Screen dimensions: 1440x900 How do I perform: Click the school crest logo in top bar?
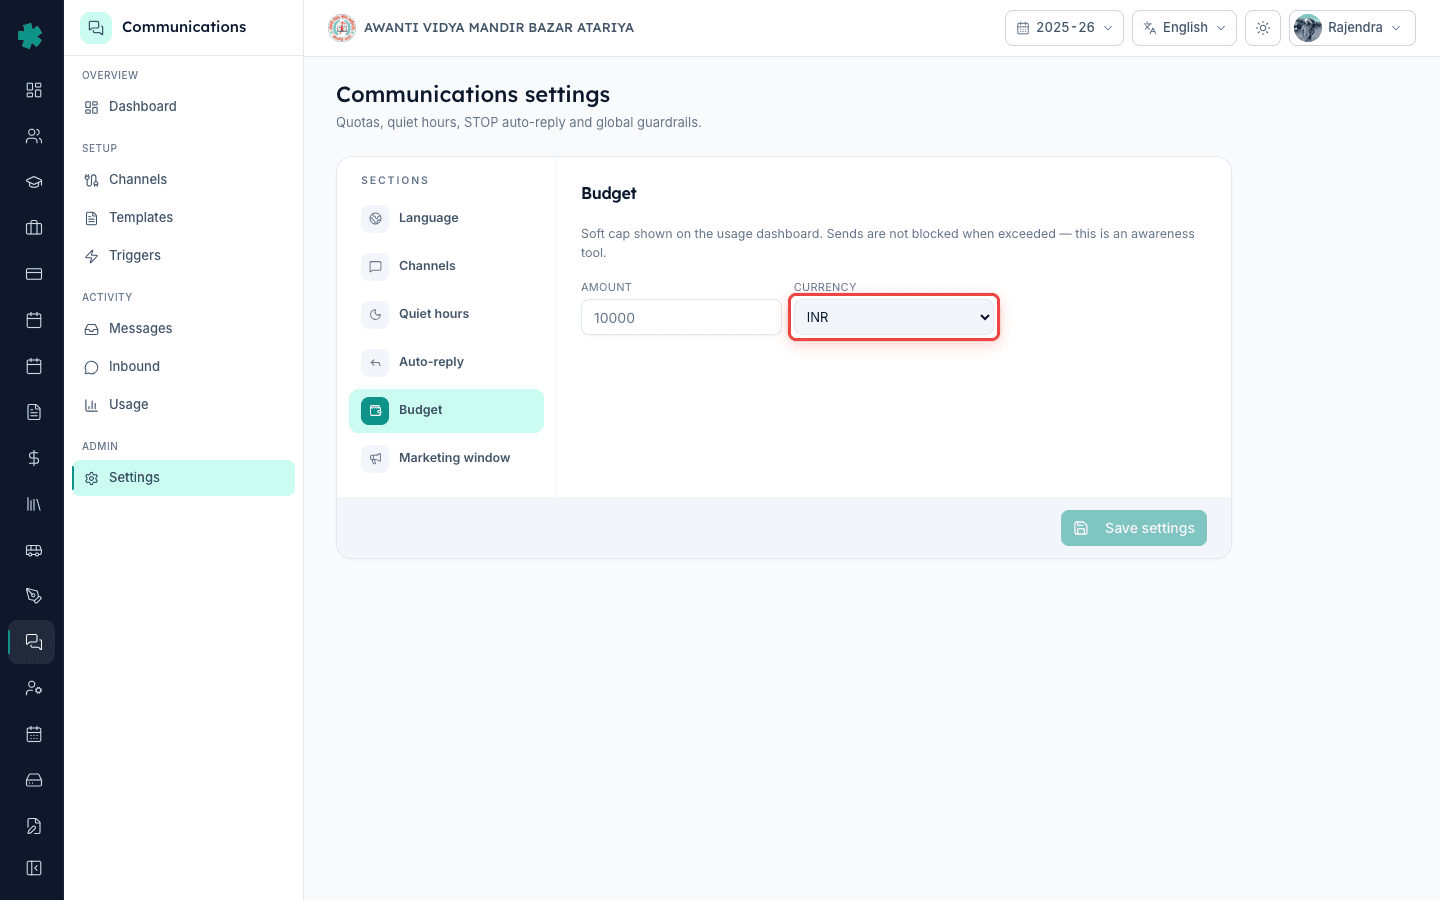[342, 28]
